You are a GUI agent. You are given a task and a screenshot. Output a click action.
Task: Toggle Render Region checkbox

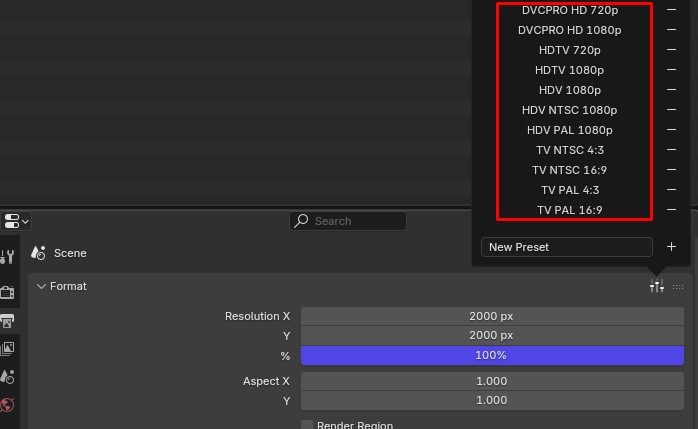point(307,425)
